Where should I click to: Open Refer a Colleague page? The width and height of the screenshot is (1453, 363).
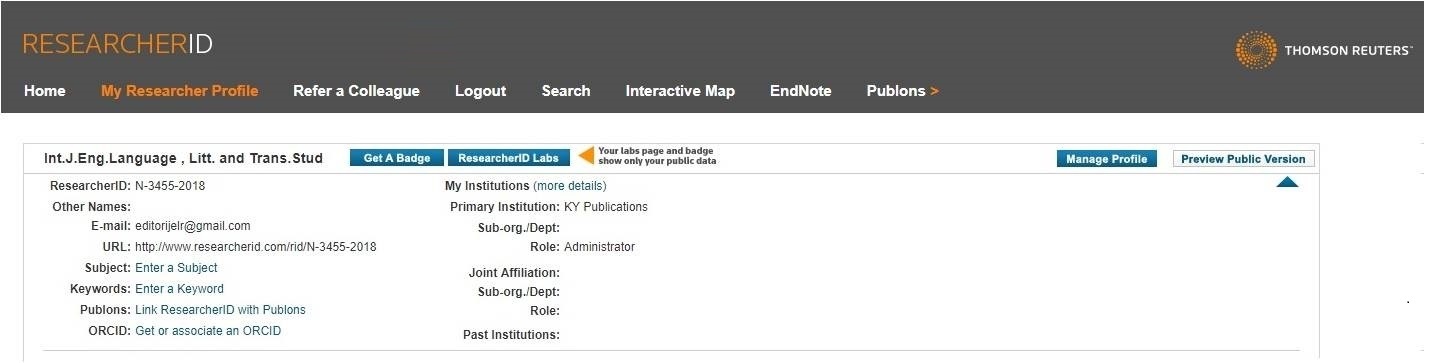click(356, 91)
